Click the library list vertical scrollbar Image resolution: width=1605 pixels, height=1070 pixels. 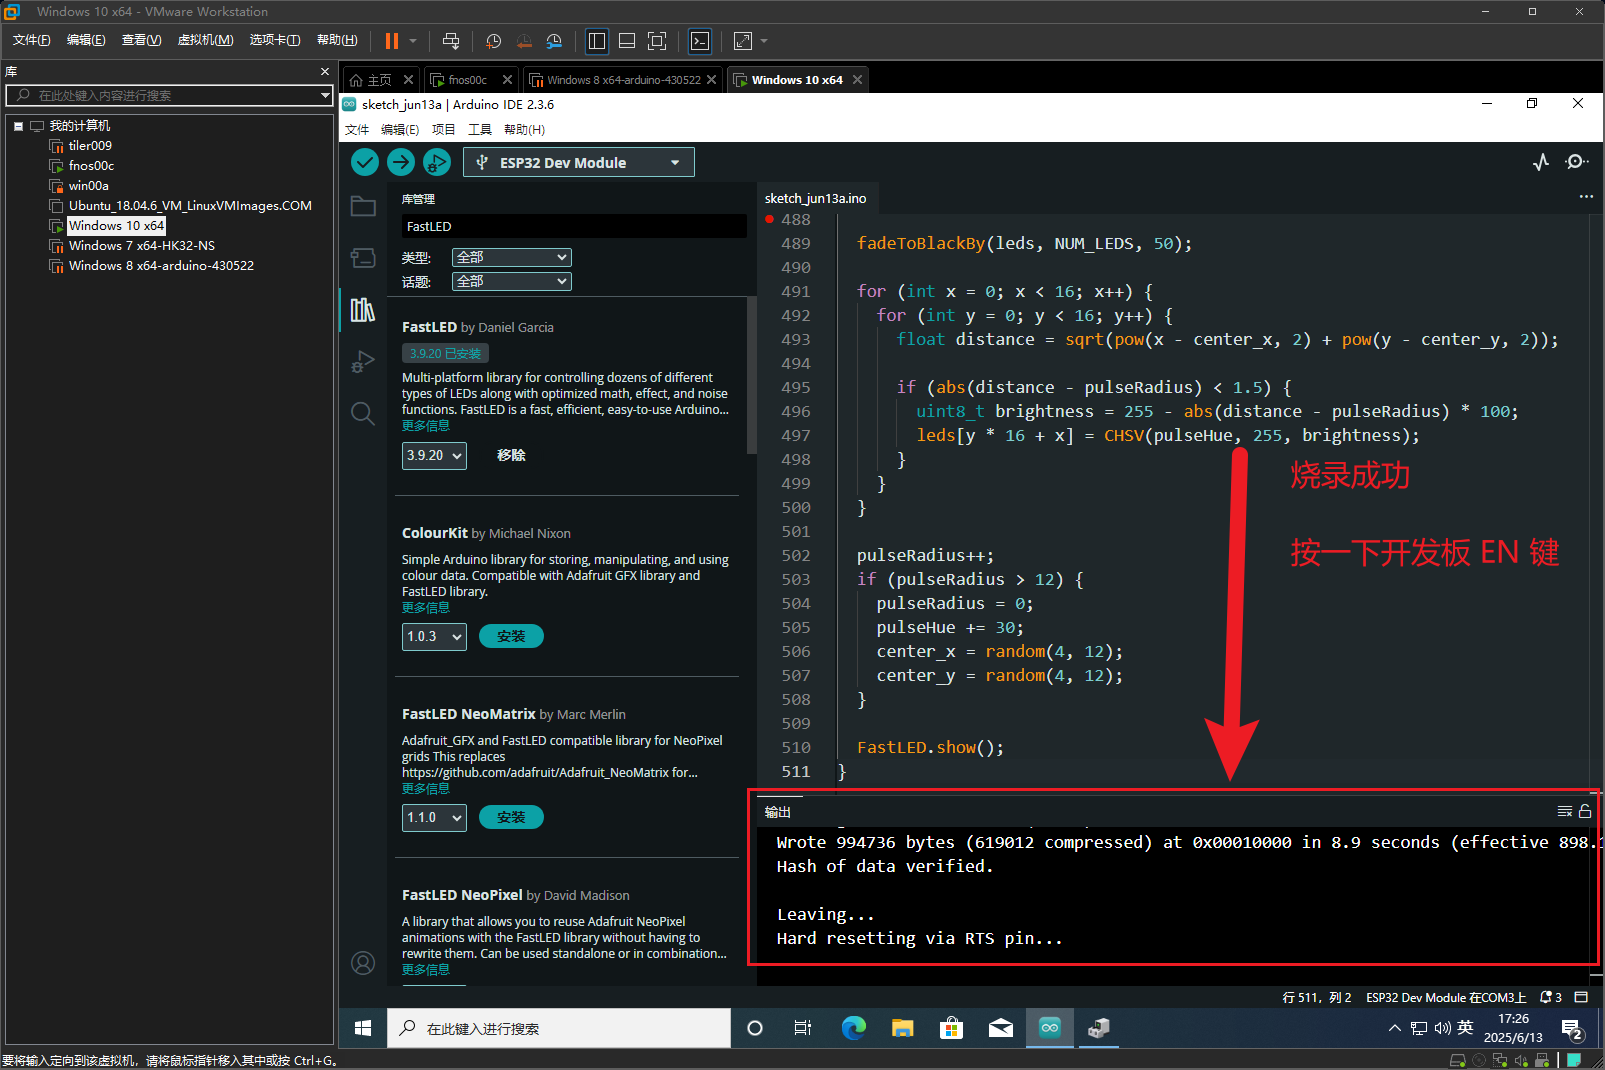point(751,375)
